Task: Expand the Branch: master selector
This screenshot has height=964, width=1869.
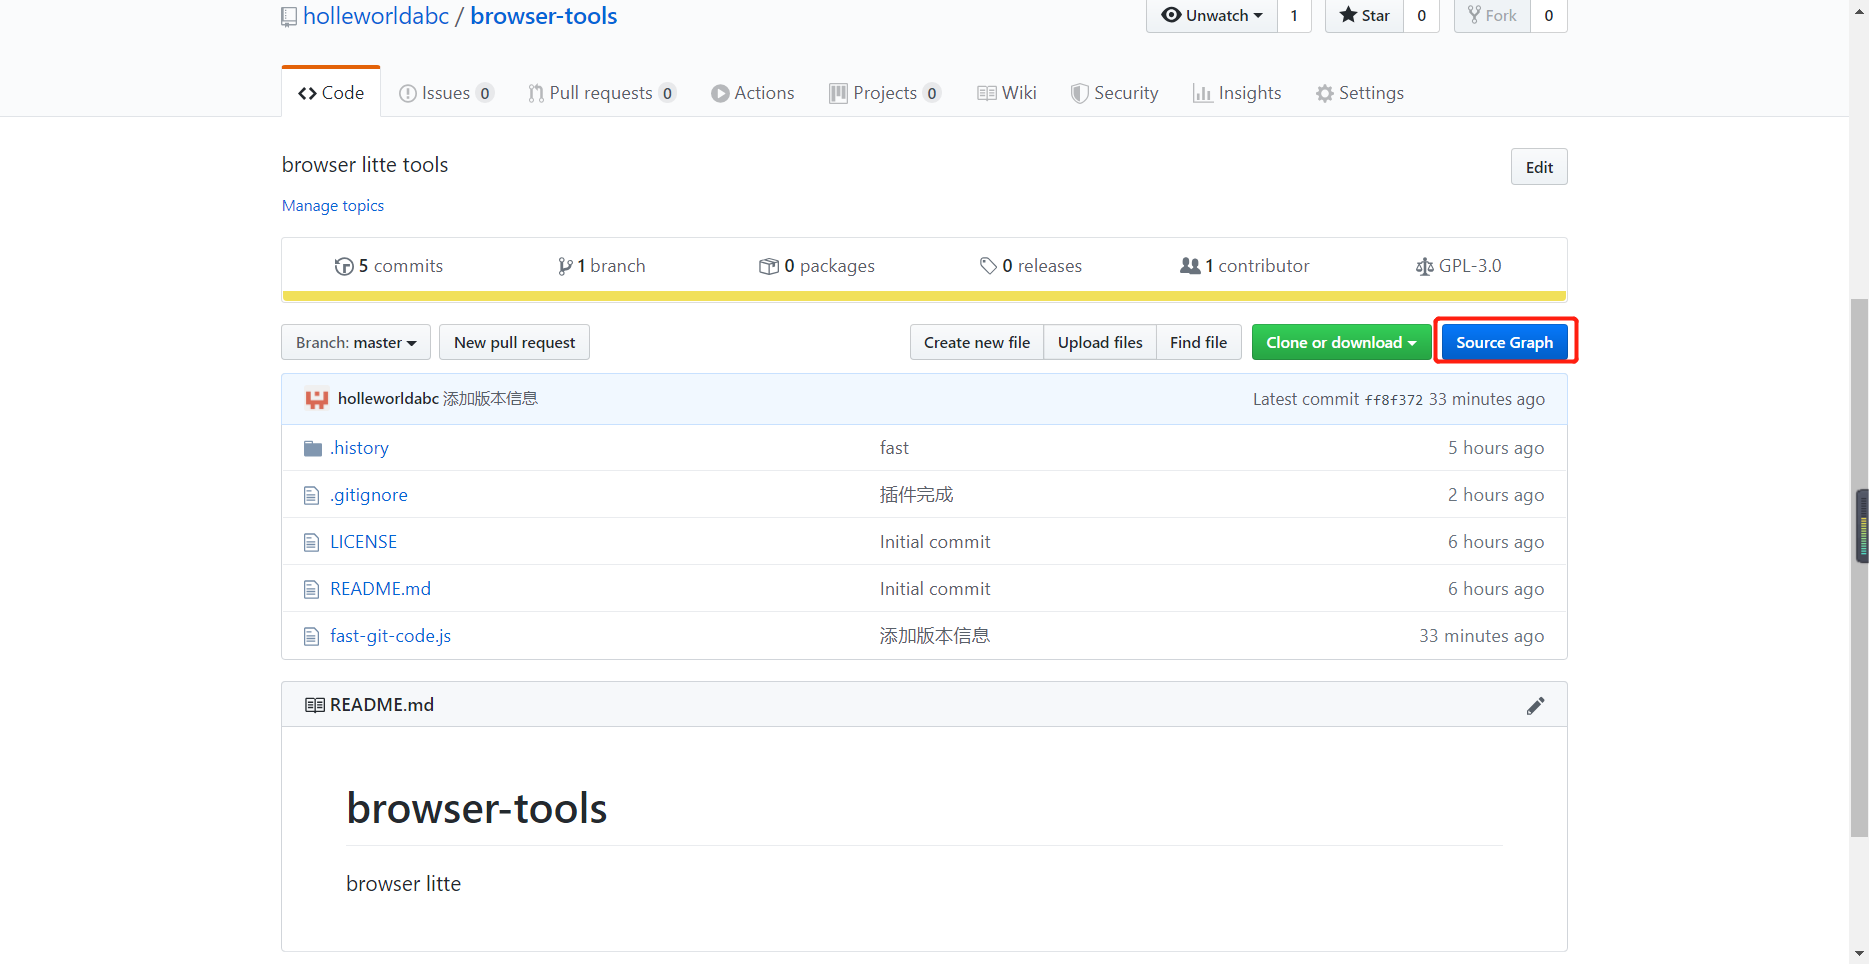Action: point(356,343)
